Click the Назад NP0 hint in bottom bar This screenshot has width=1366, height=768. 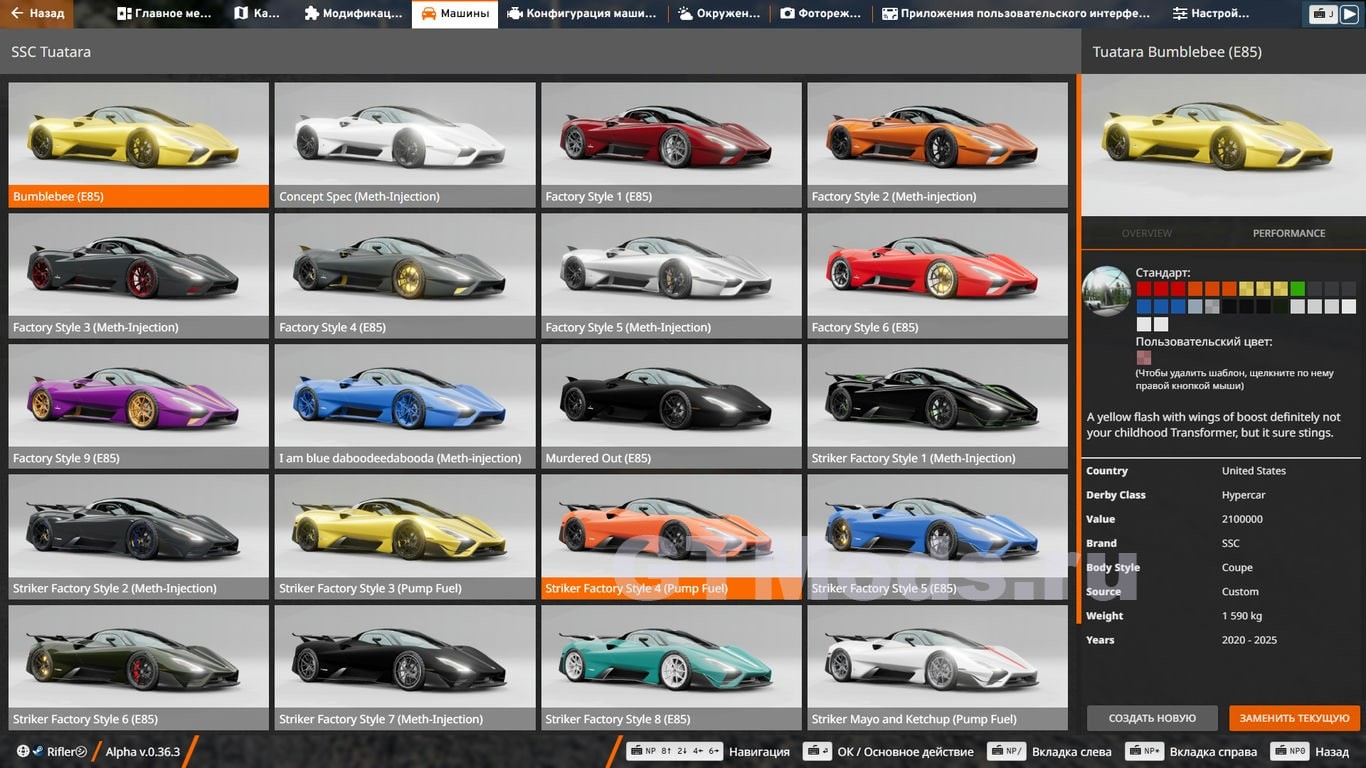1309,751
